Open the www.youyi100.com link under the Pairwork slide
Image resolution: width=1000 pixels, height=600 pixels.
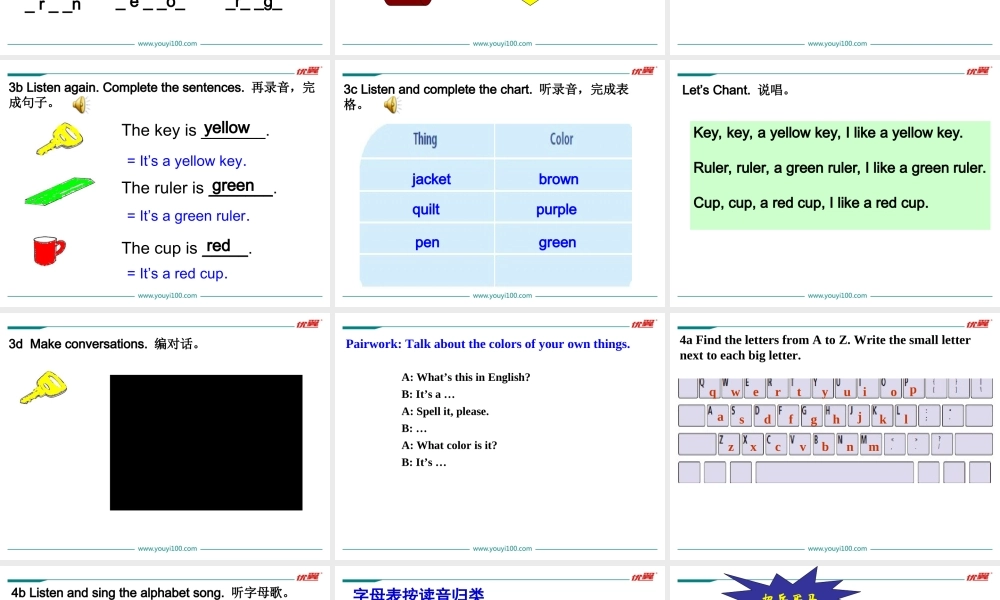[x=500, y=548]
